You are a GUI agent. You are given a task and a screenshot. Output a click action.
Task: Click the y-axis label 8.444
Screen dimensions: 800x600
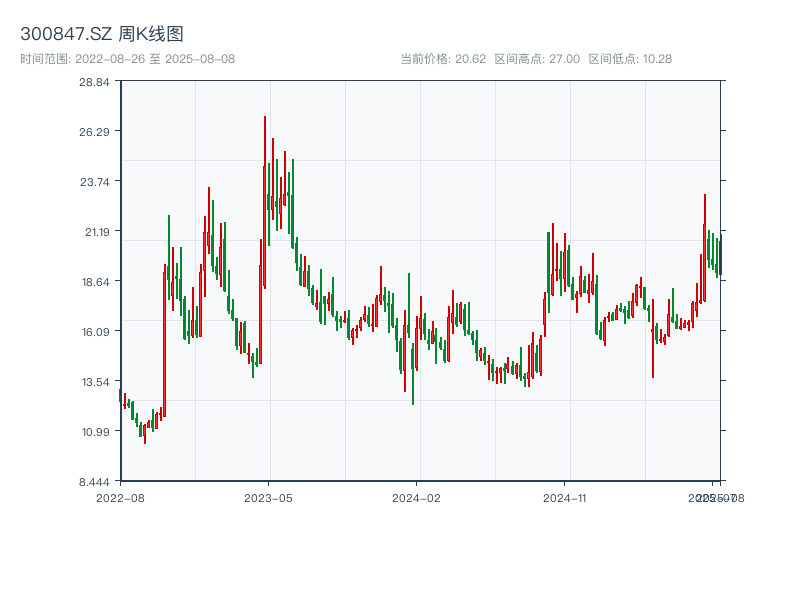pyautogui.click(x=94, y=482)
